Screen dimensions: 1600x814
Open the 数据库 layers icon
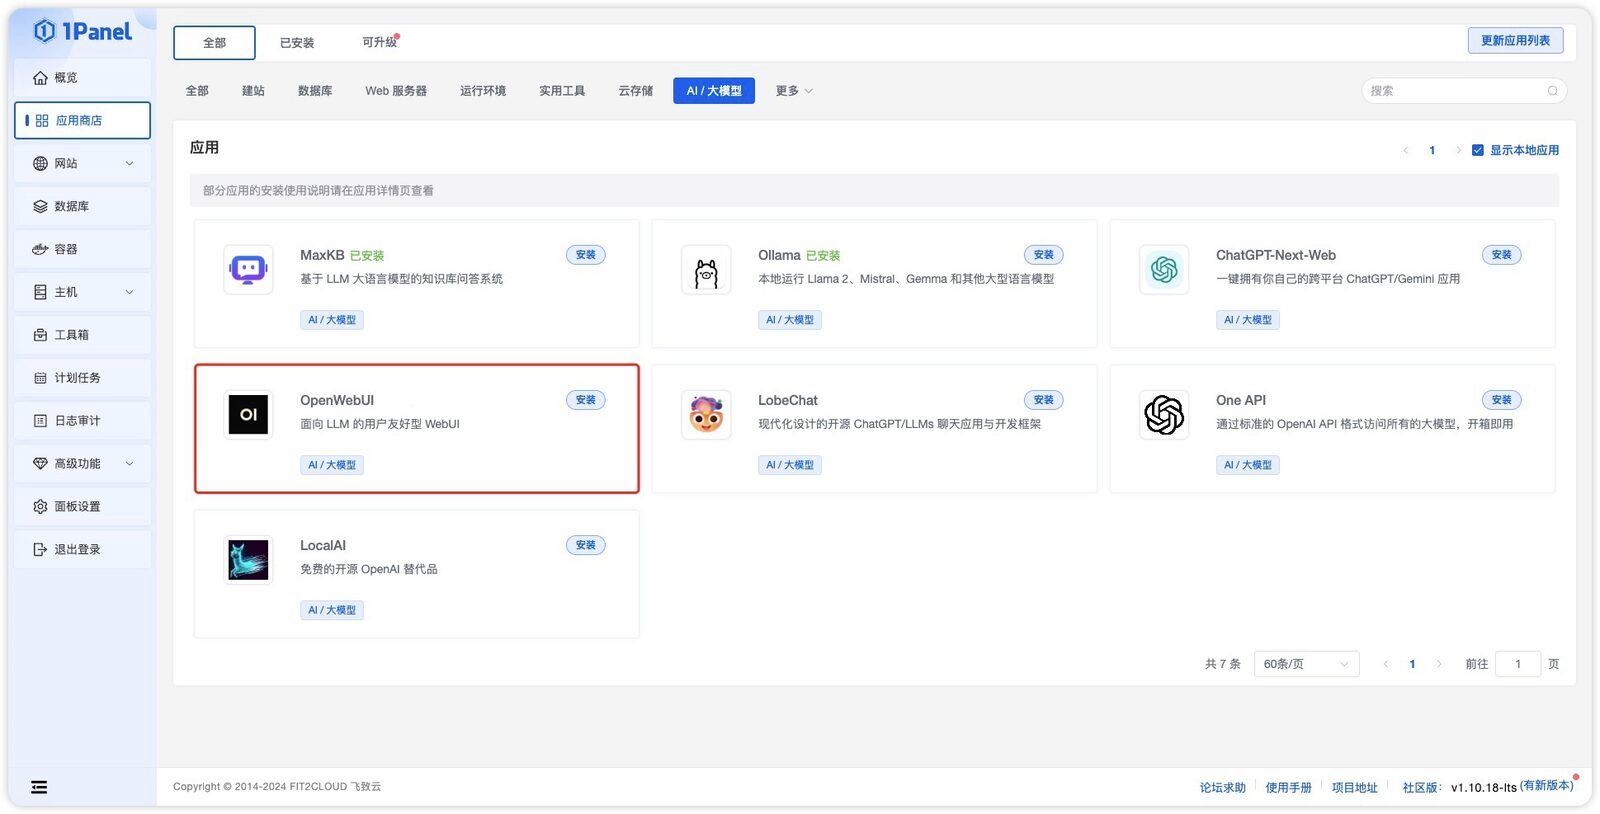[40, 207]
